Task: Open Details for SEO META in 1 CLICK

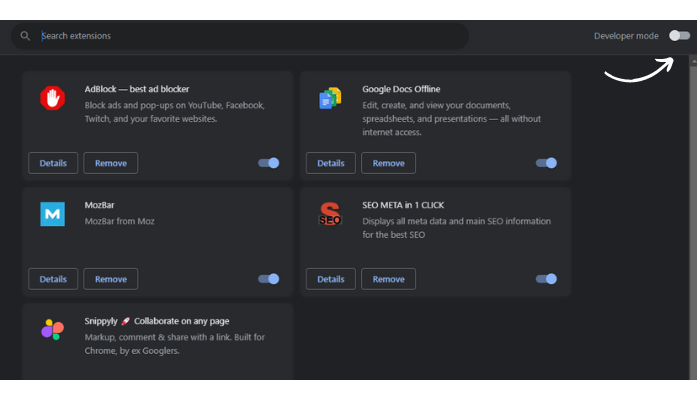Action: [x=331, y=279]
